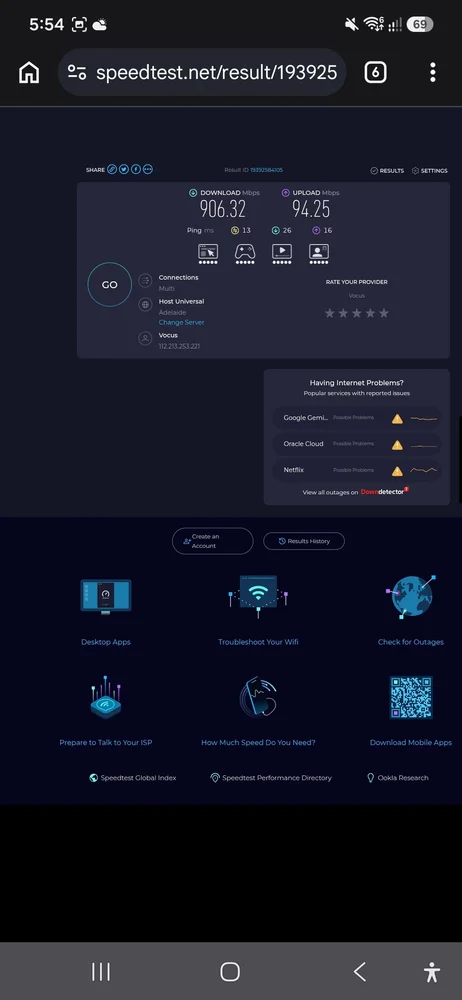This screenshot has width=462, height=1000.
Task: Open site settings icon in address bar
Action: click(77, 73)
